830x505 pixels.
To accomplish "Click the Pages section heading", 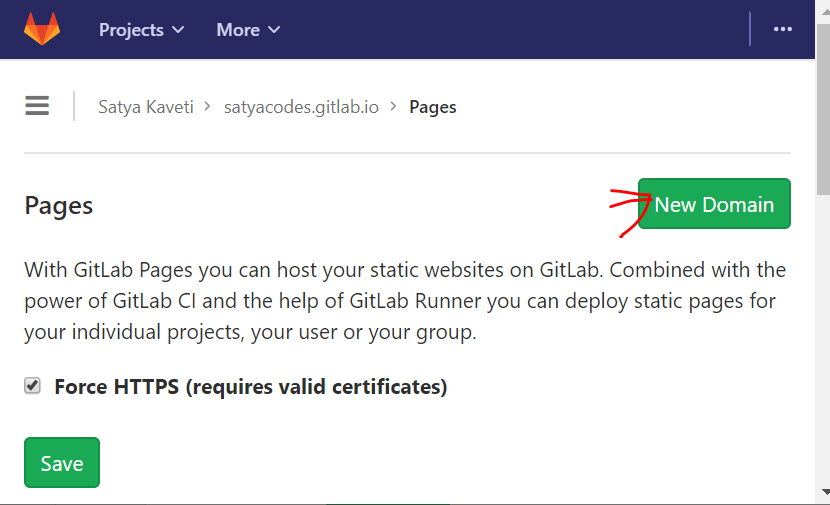I will click(x=58, y=205).
